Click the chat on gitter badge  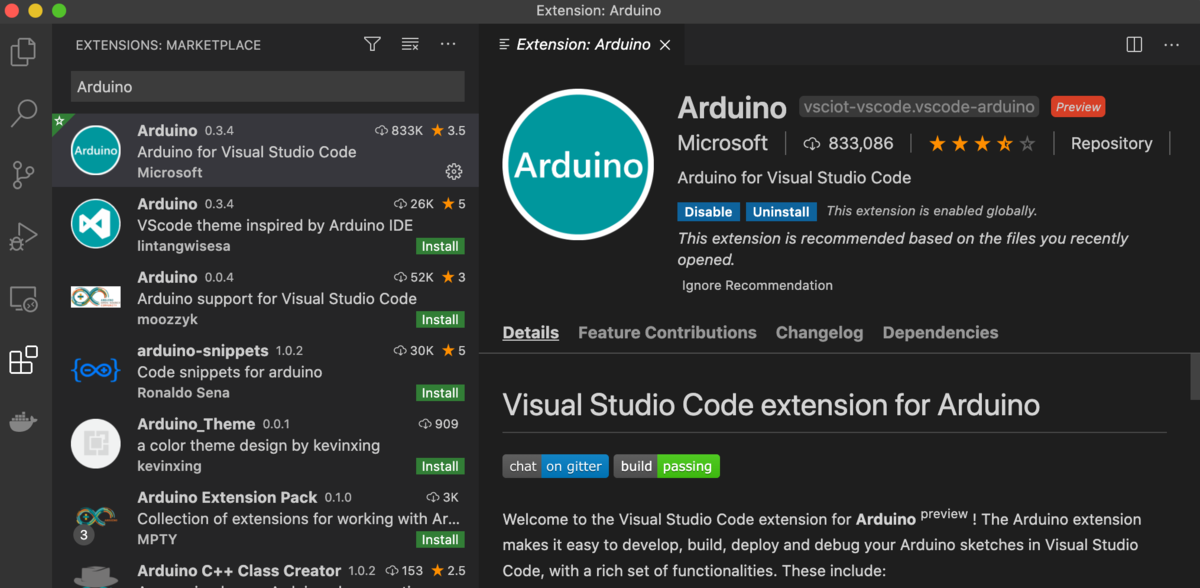coord(555,466)
